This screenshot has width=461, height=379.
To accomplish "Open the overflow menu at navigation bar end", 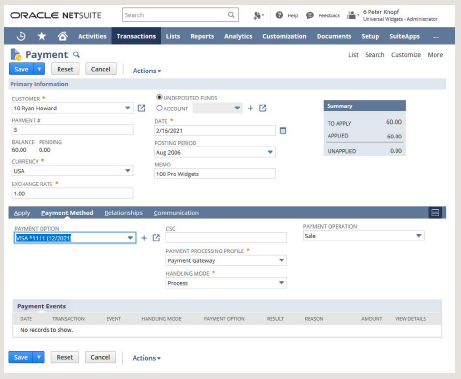I will 436,37.
